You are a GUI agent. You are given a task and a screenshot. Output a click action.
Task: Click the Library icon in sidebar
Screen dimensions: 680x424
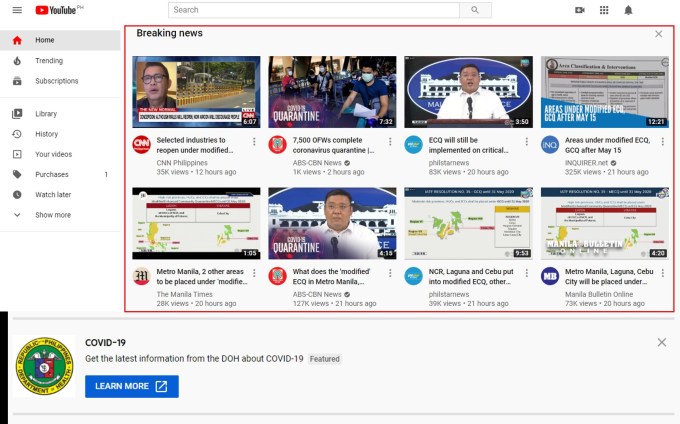point(17,114)
